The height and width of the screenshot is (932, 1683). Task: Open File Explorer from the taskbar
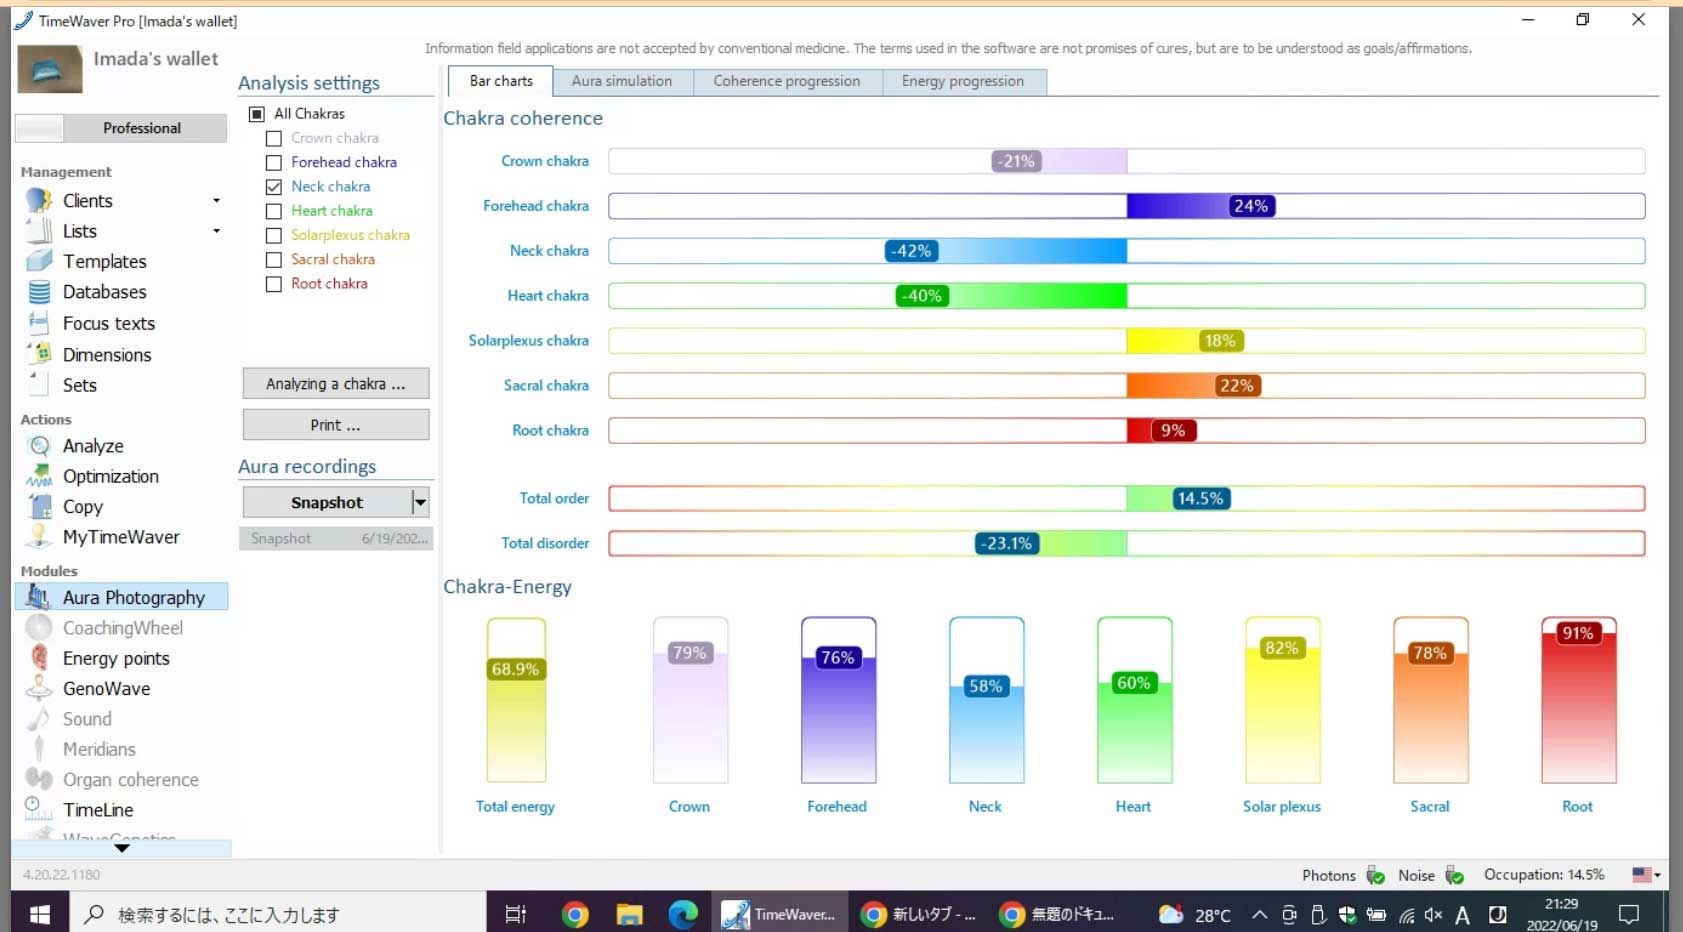629,914
